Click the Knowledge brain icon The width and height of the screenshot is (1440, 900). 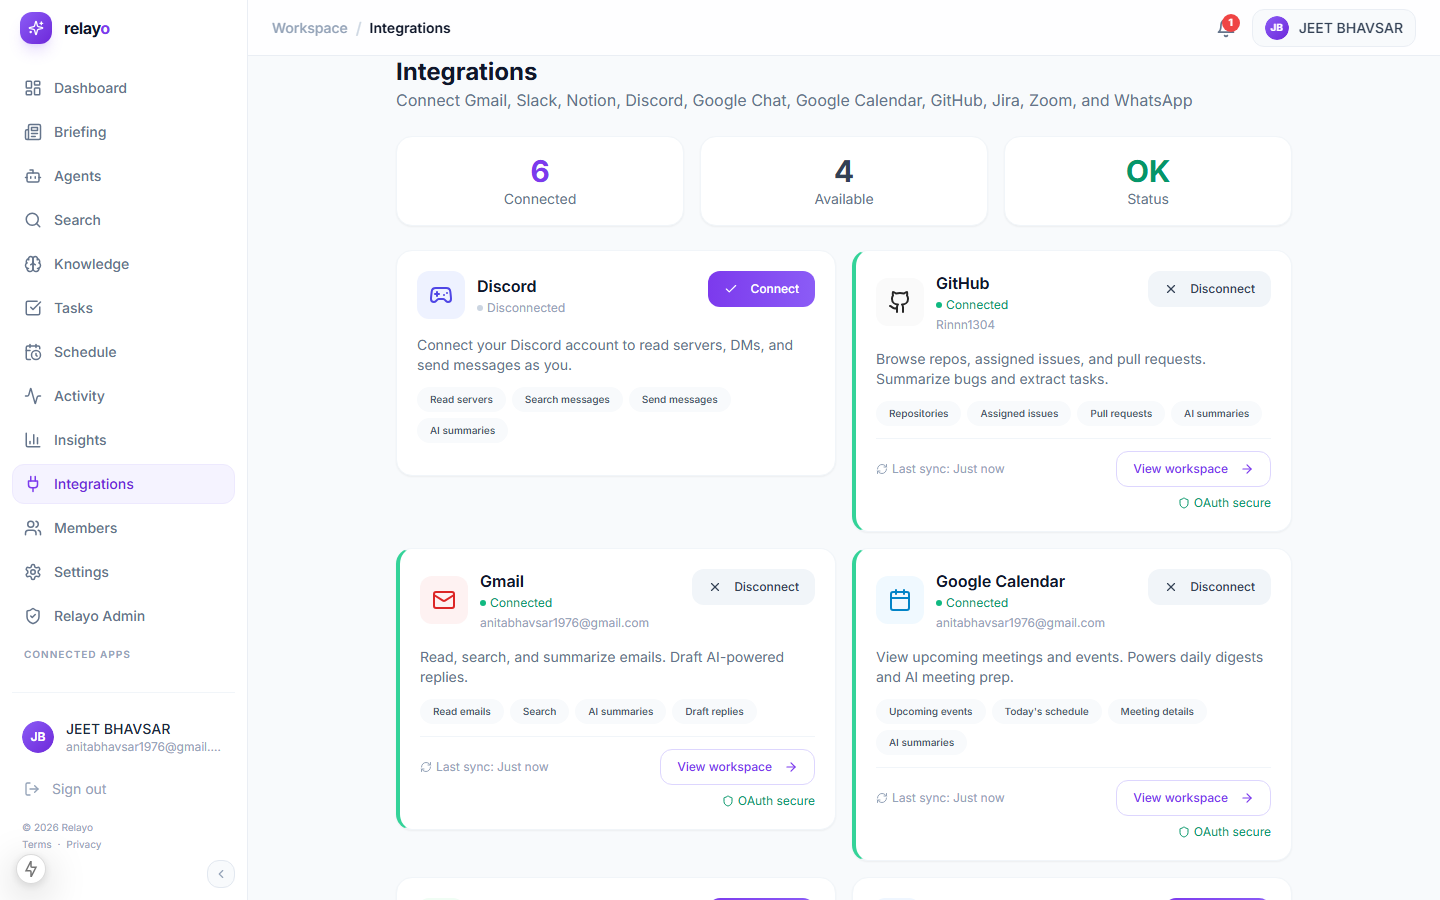point(33,264)
